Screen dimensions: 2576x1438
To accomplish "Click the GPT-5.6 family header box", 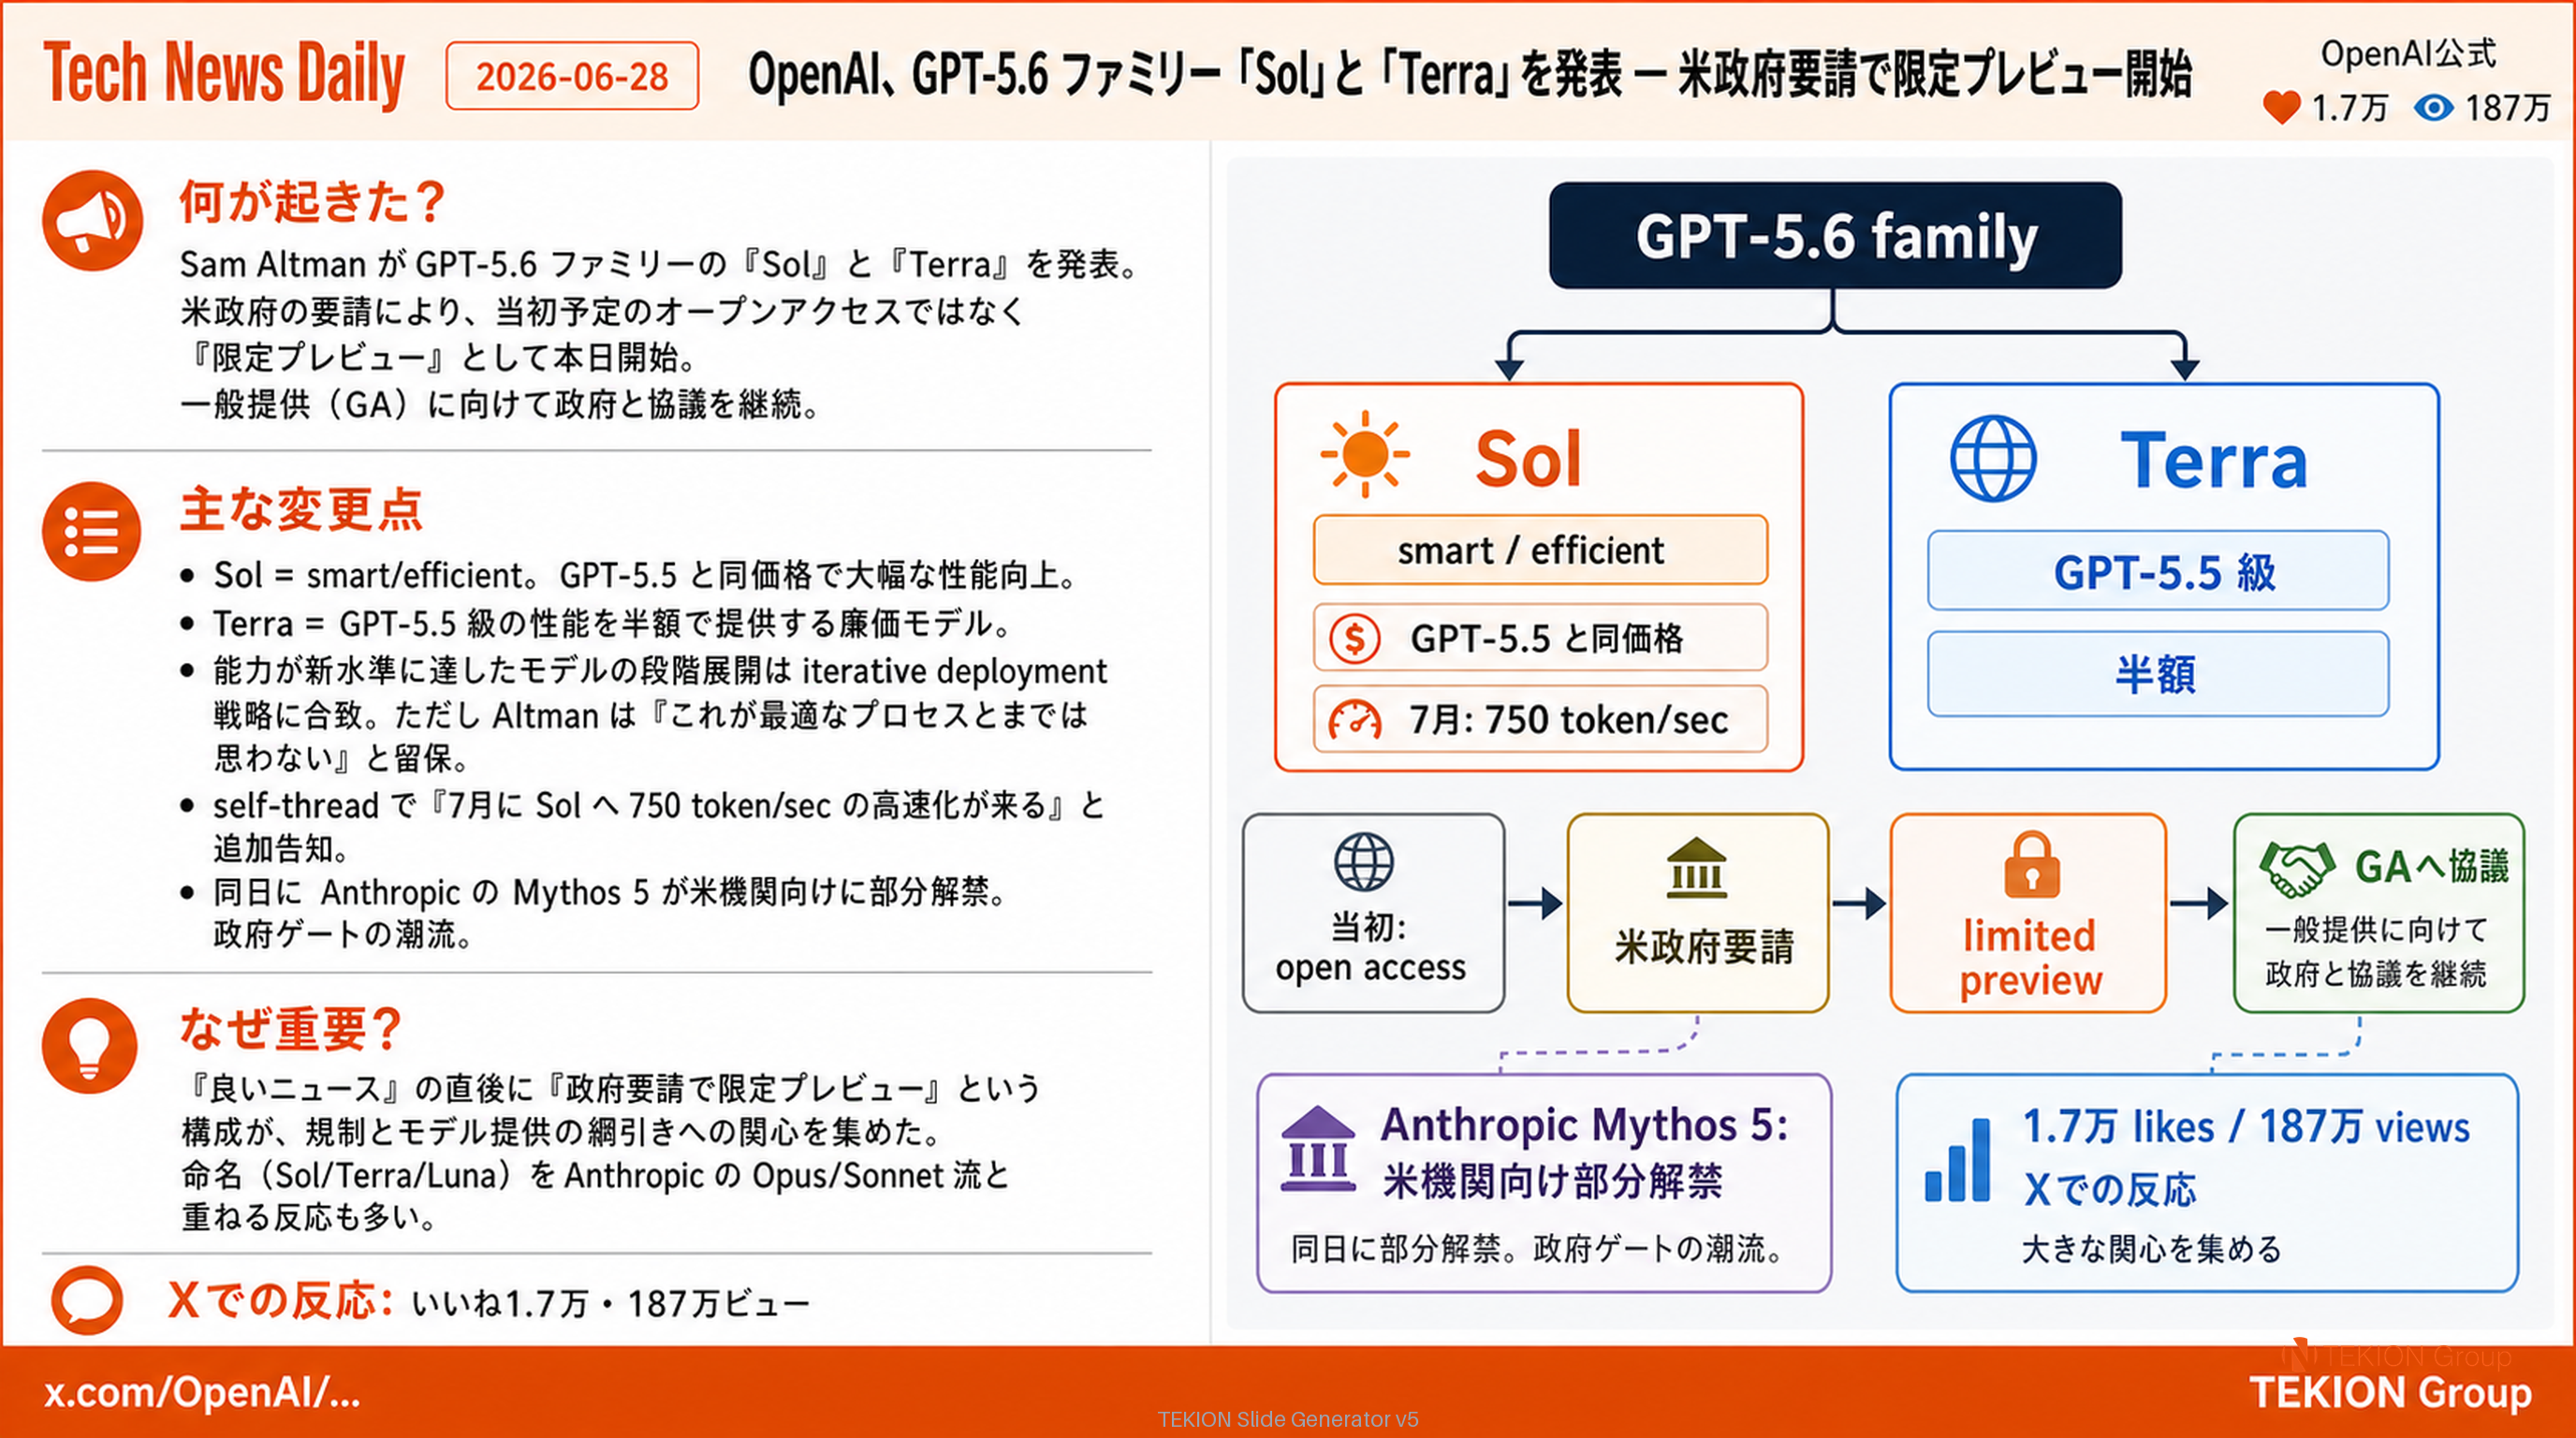I will coord(1835,236).
